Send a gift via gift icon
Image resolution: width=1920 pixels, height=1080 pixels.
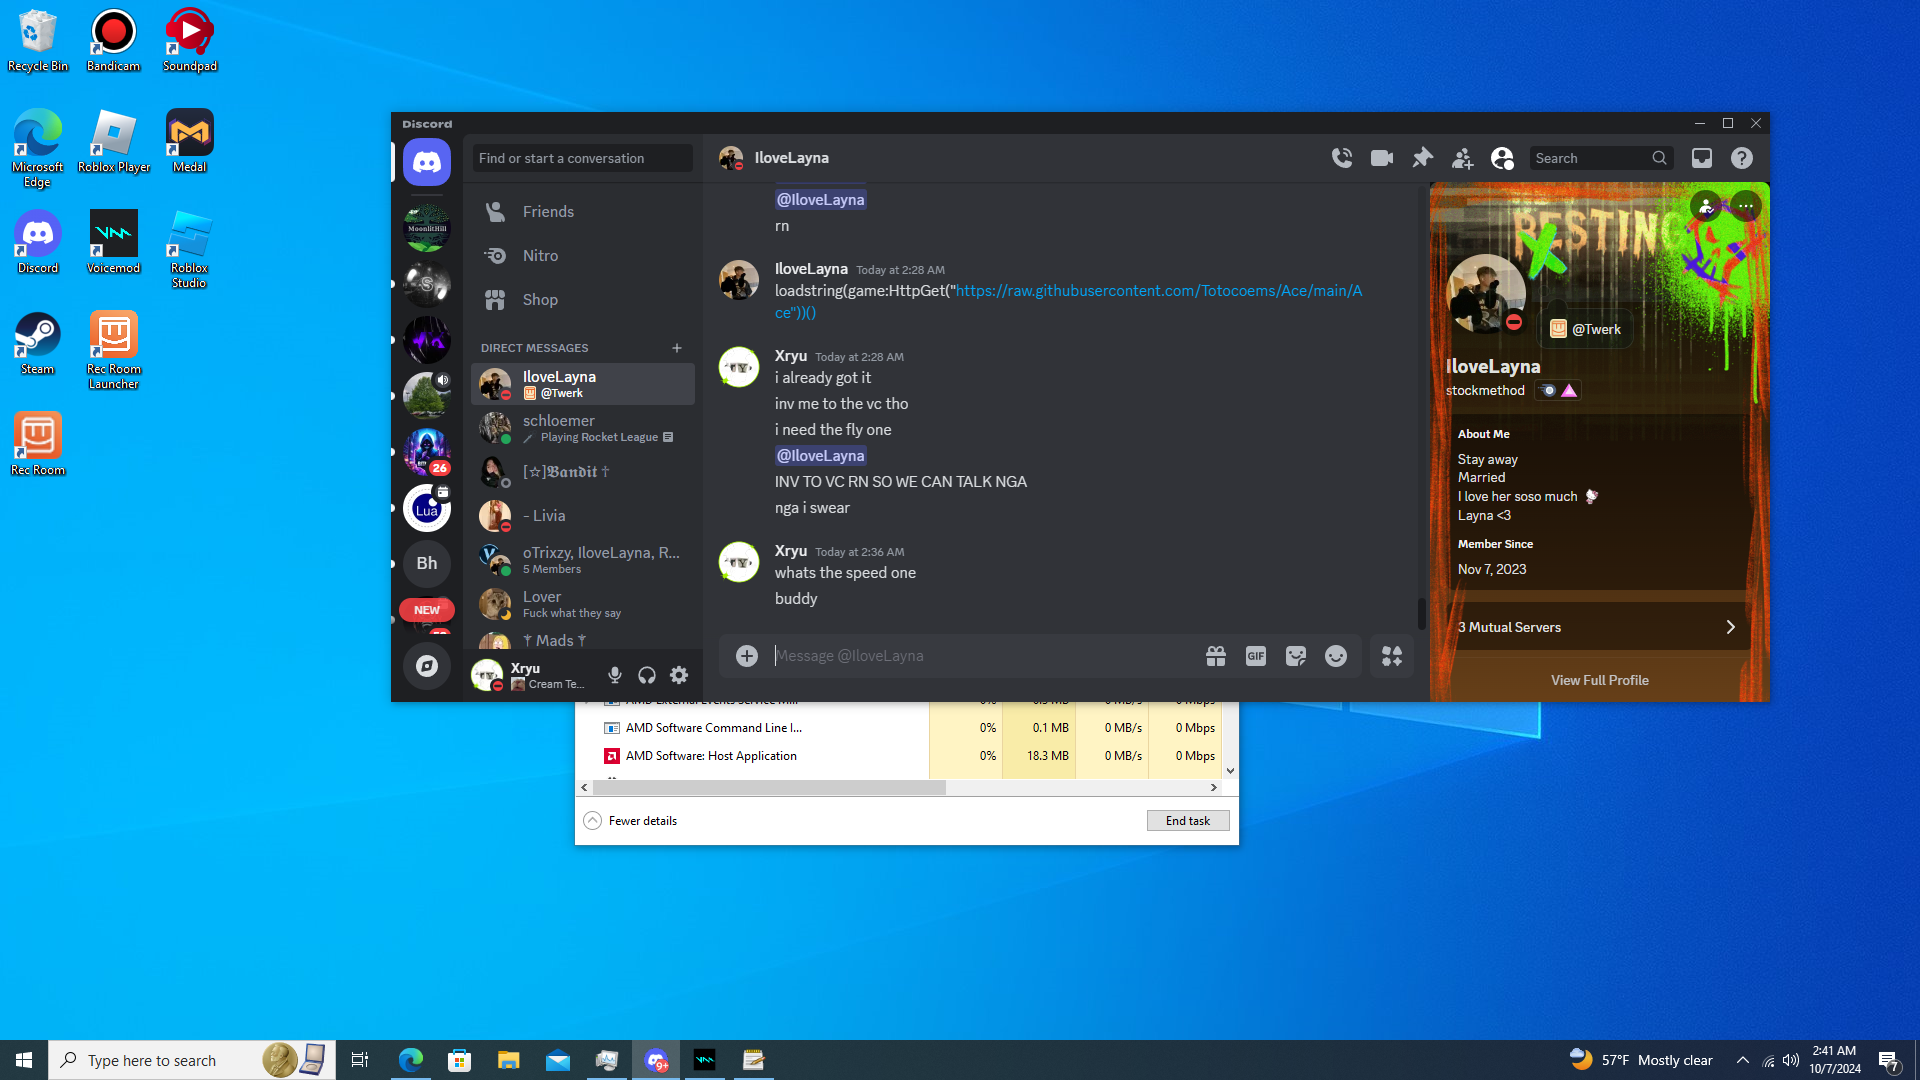[1216, 656]
